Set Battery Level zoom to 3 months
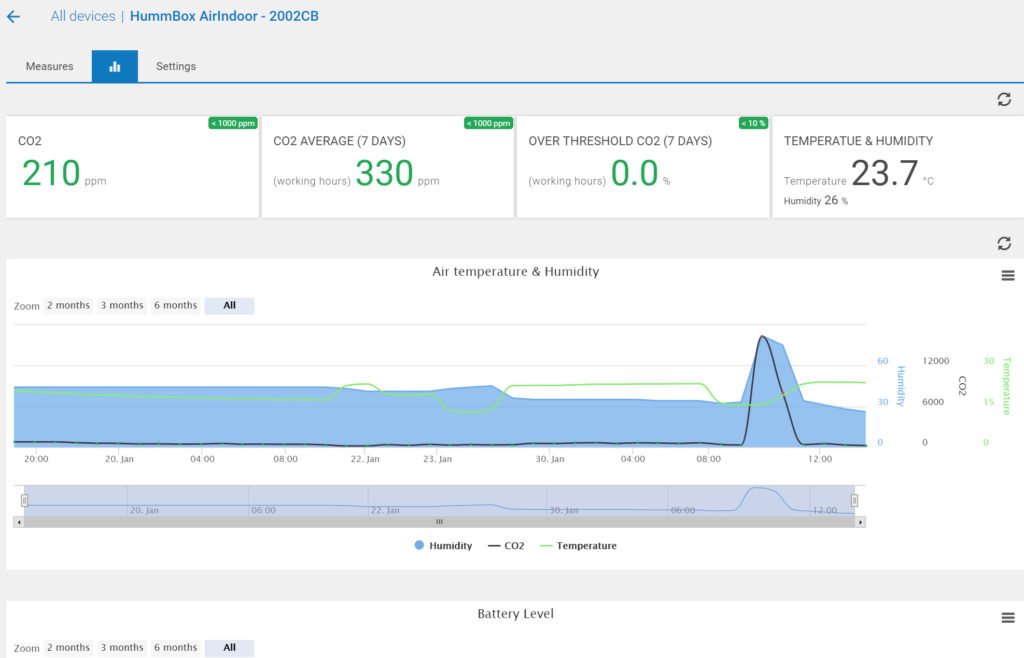Screen dimensions: 1024x658 121,648
